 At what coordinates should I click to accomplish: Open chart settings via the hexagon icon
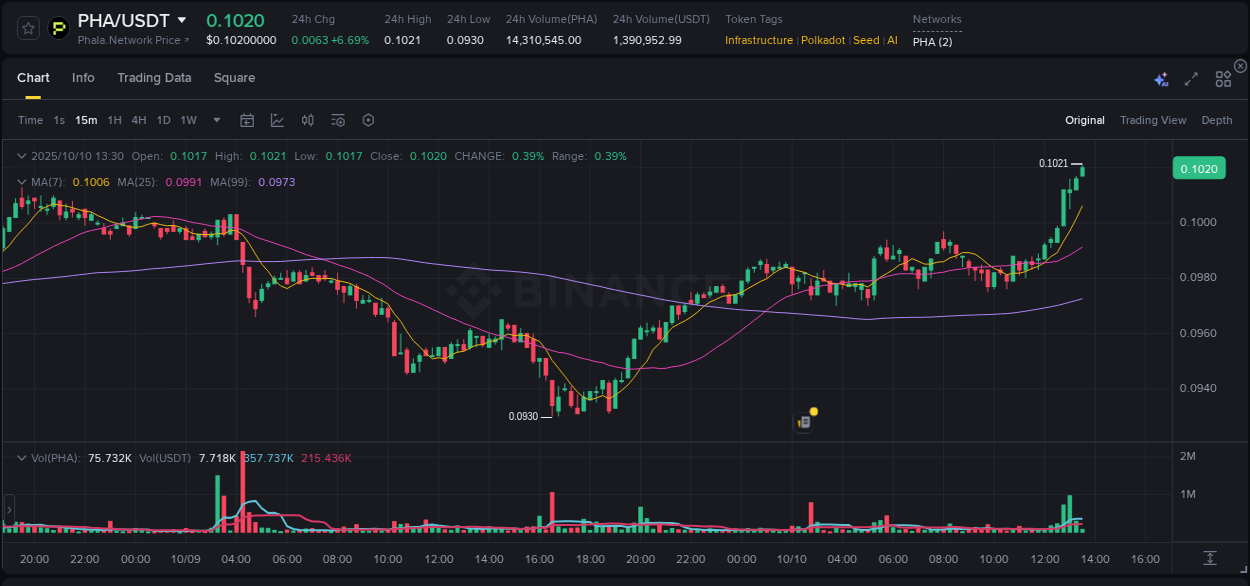(368, 120)
